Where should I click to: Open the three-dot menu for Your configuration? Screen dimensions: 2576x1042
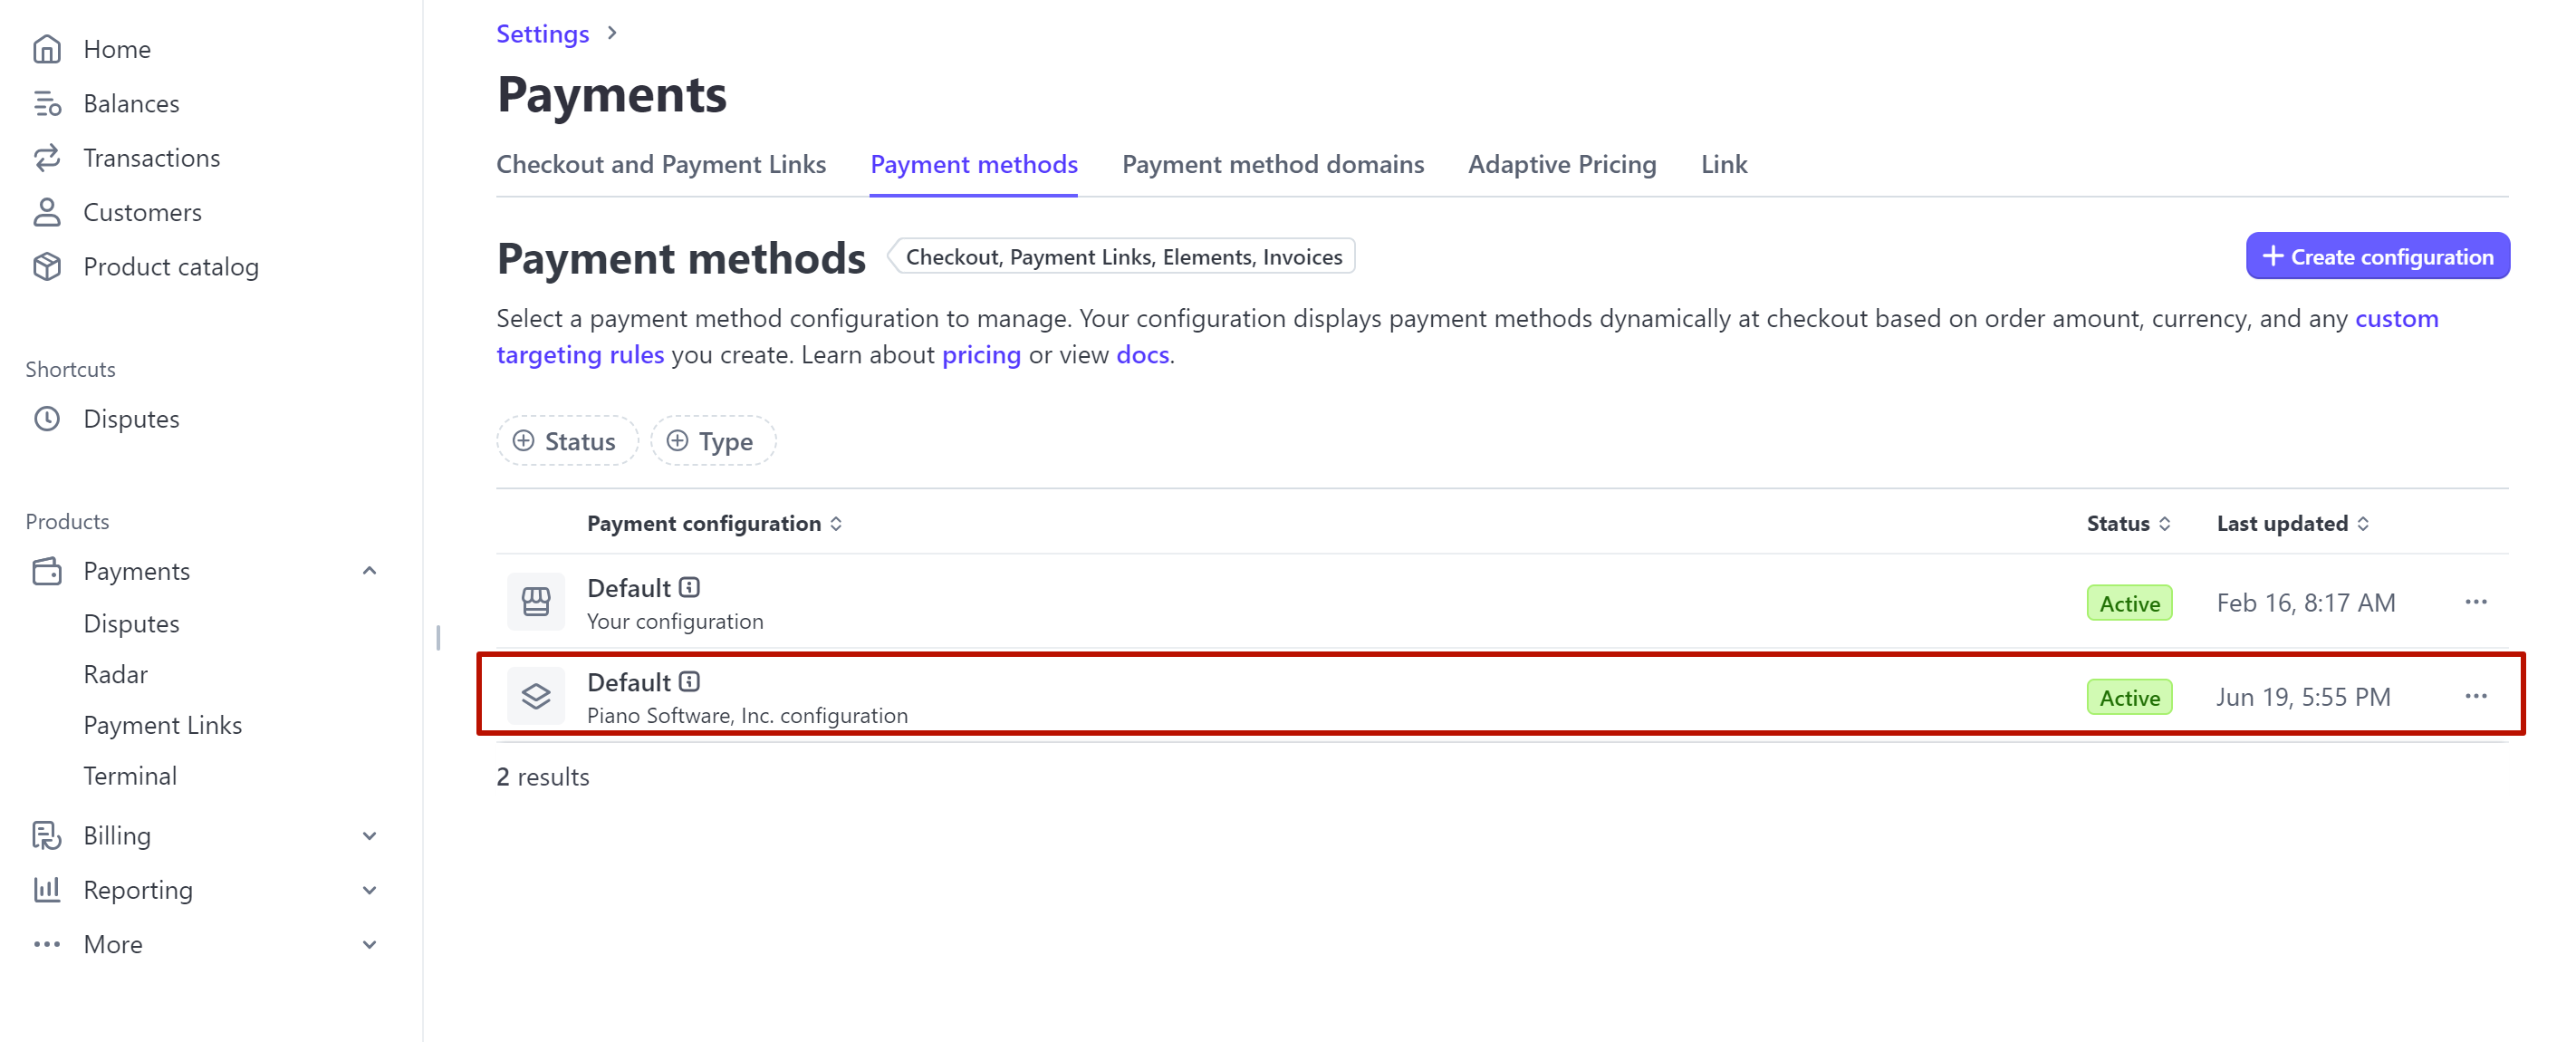pos(2476,602)
